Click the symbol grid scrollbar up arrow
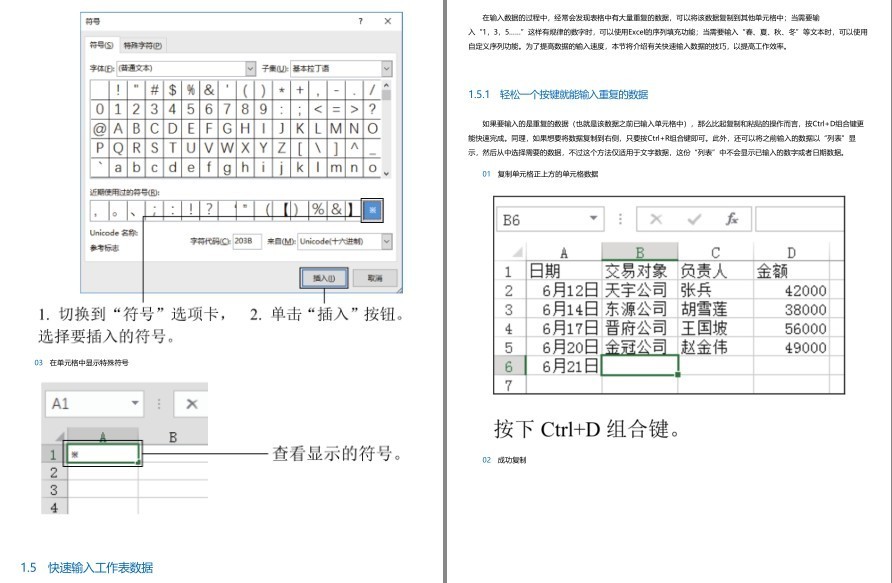The image size is (892, 583). coord(387,85)
